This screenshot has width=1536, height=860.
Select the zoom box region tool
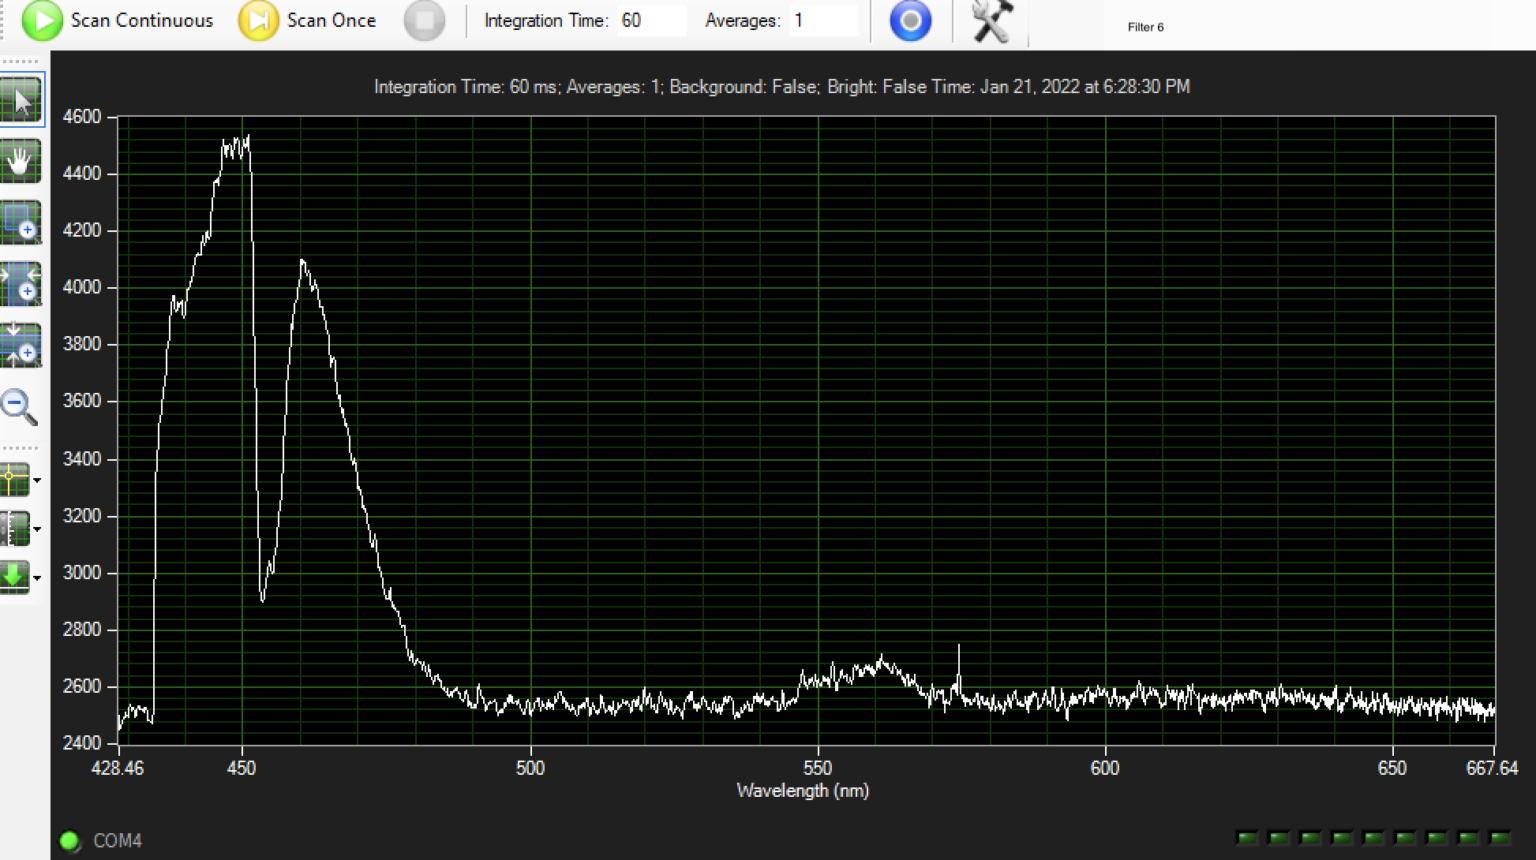point(21,222)
